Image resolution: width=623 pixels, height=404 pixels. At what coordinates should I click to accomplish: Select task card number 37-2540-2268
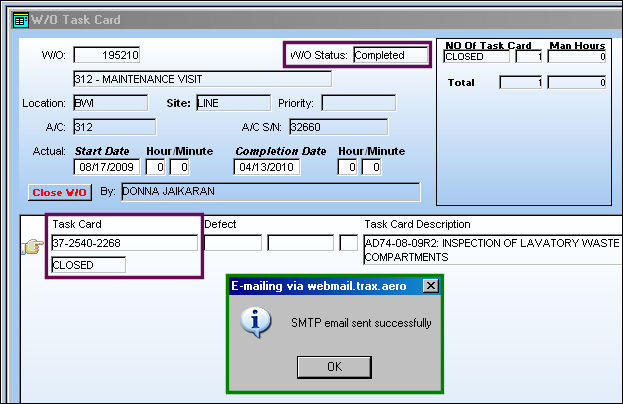pos(124,243)
